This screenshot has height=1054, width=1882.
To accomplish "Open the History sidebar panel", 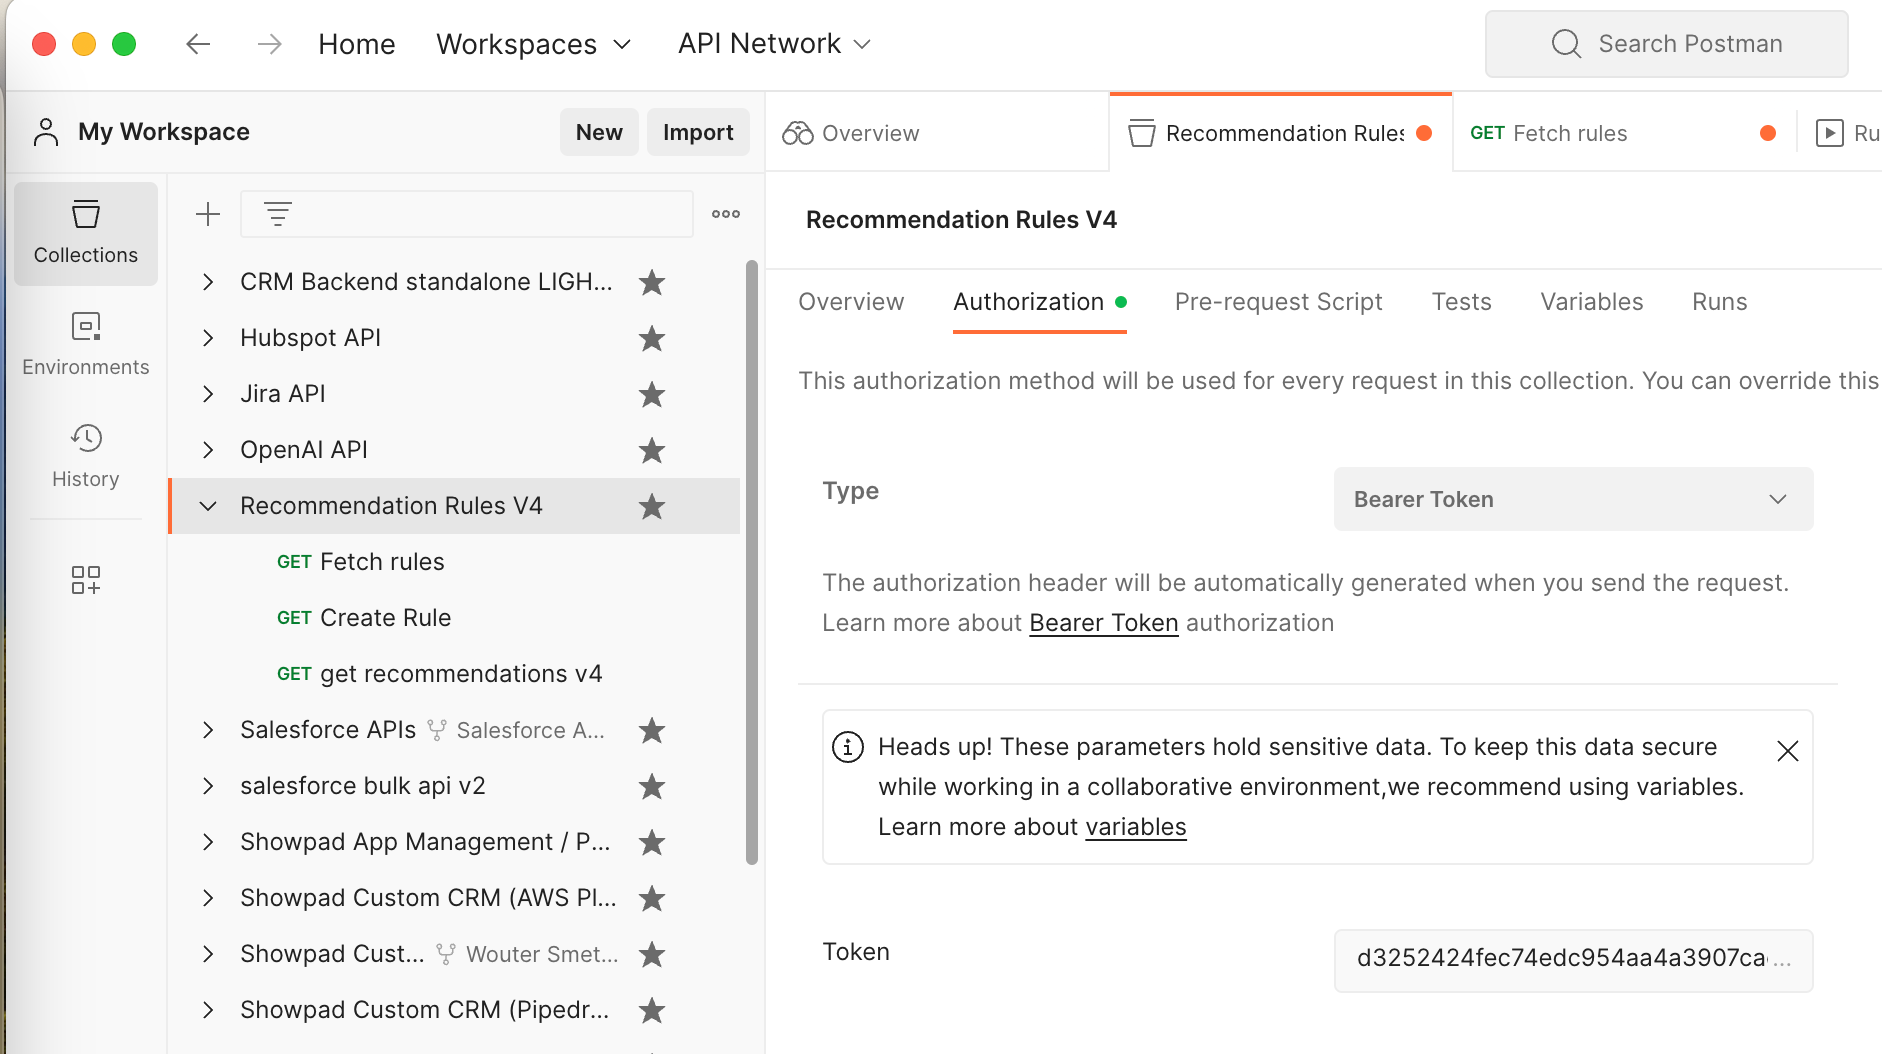I will 86,457.
